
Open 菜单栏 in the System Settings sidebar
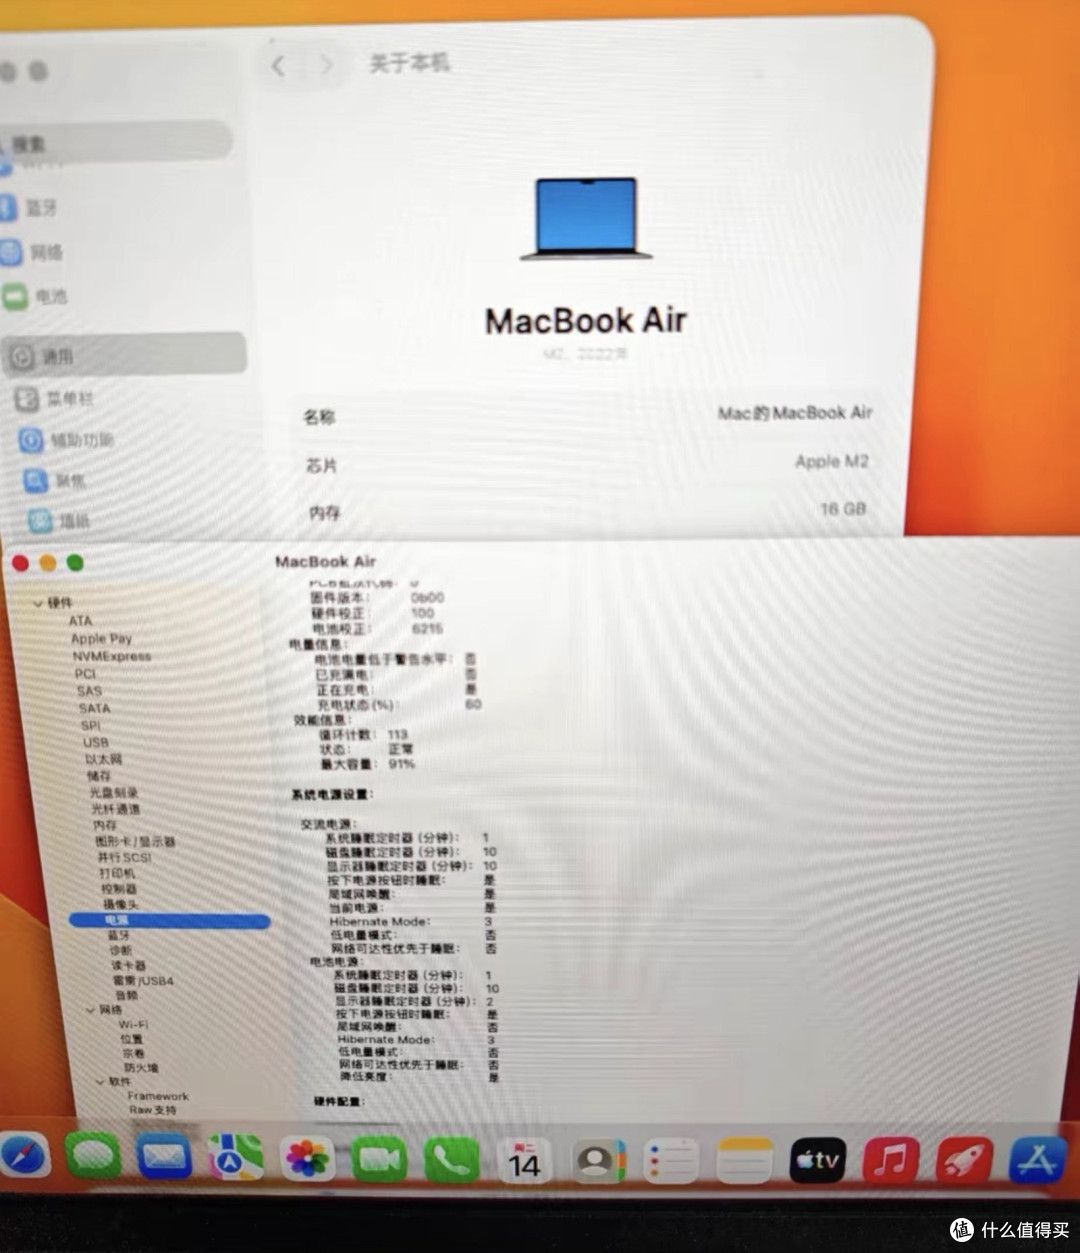tap(55, 399)
